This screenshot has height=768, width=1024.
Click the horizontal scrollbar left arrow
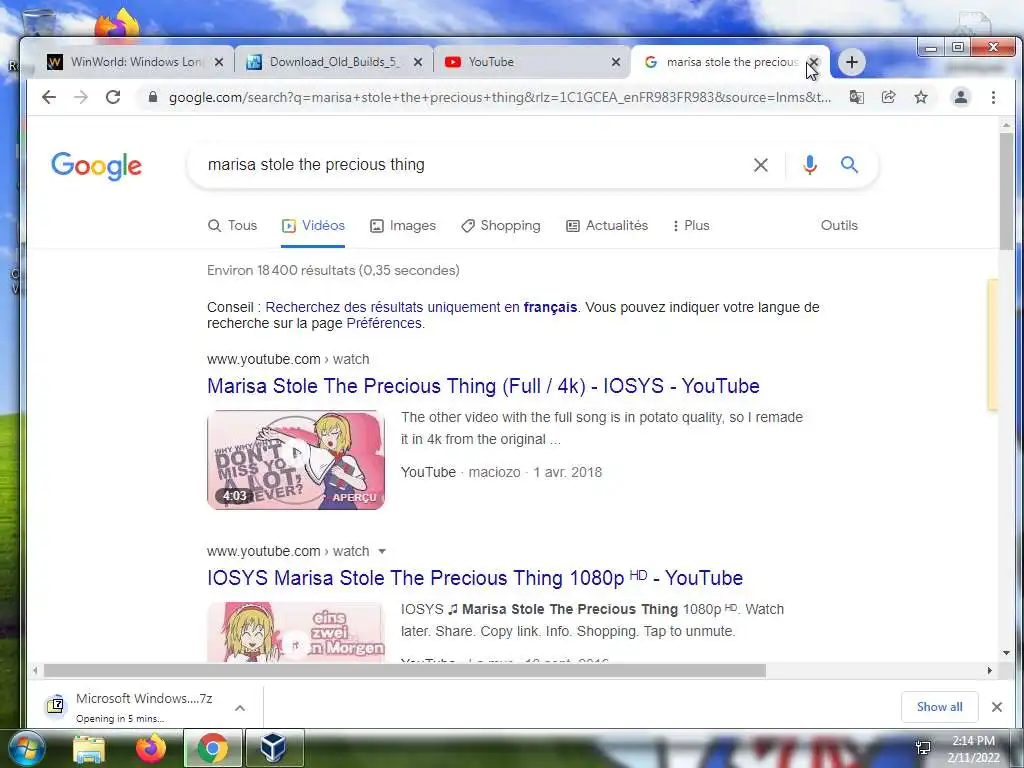tap(35, 671)
